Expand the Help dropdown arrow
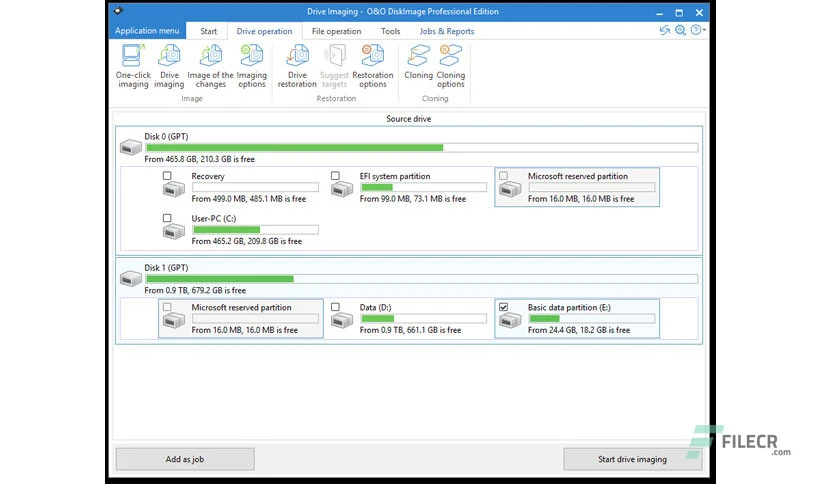This screenshot has width=836, height=484. click(x=704, y=30)
